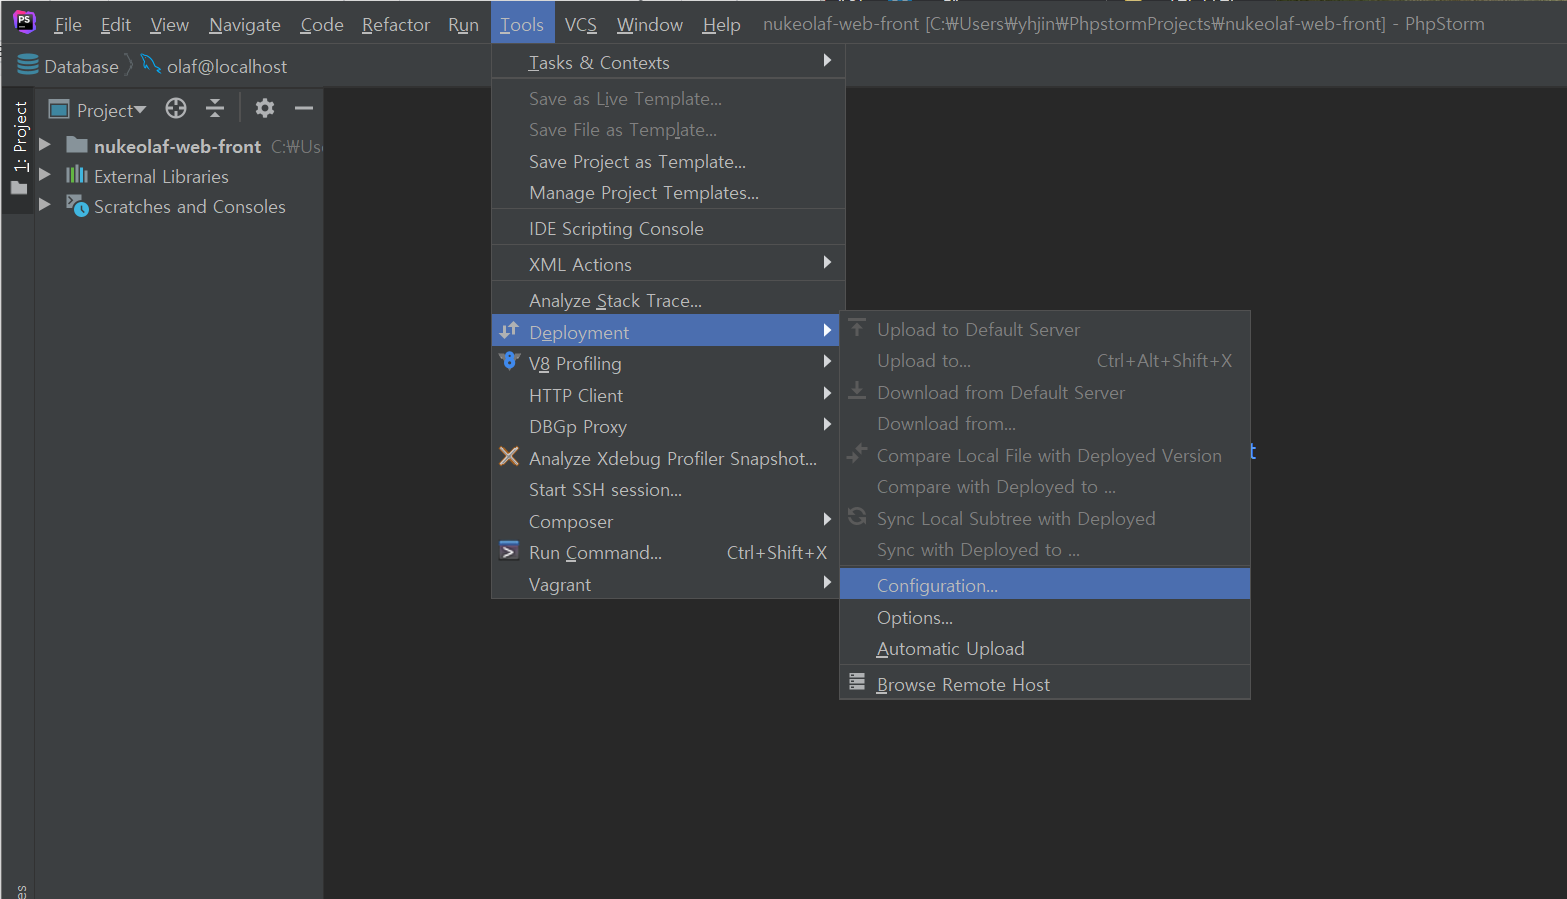Viewport: 1567px width, 899px height.
Task: Open the Edit menu
Action: [x=116, y=24]
